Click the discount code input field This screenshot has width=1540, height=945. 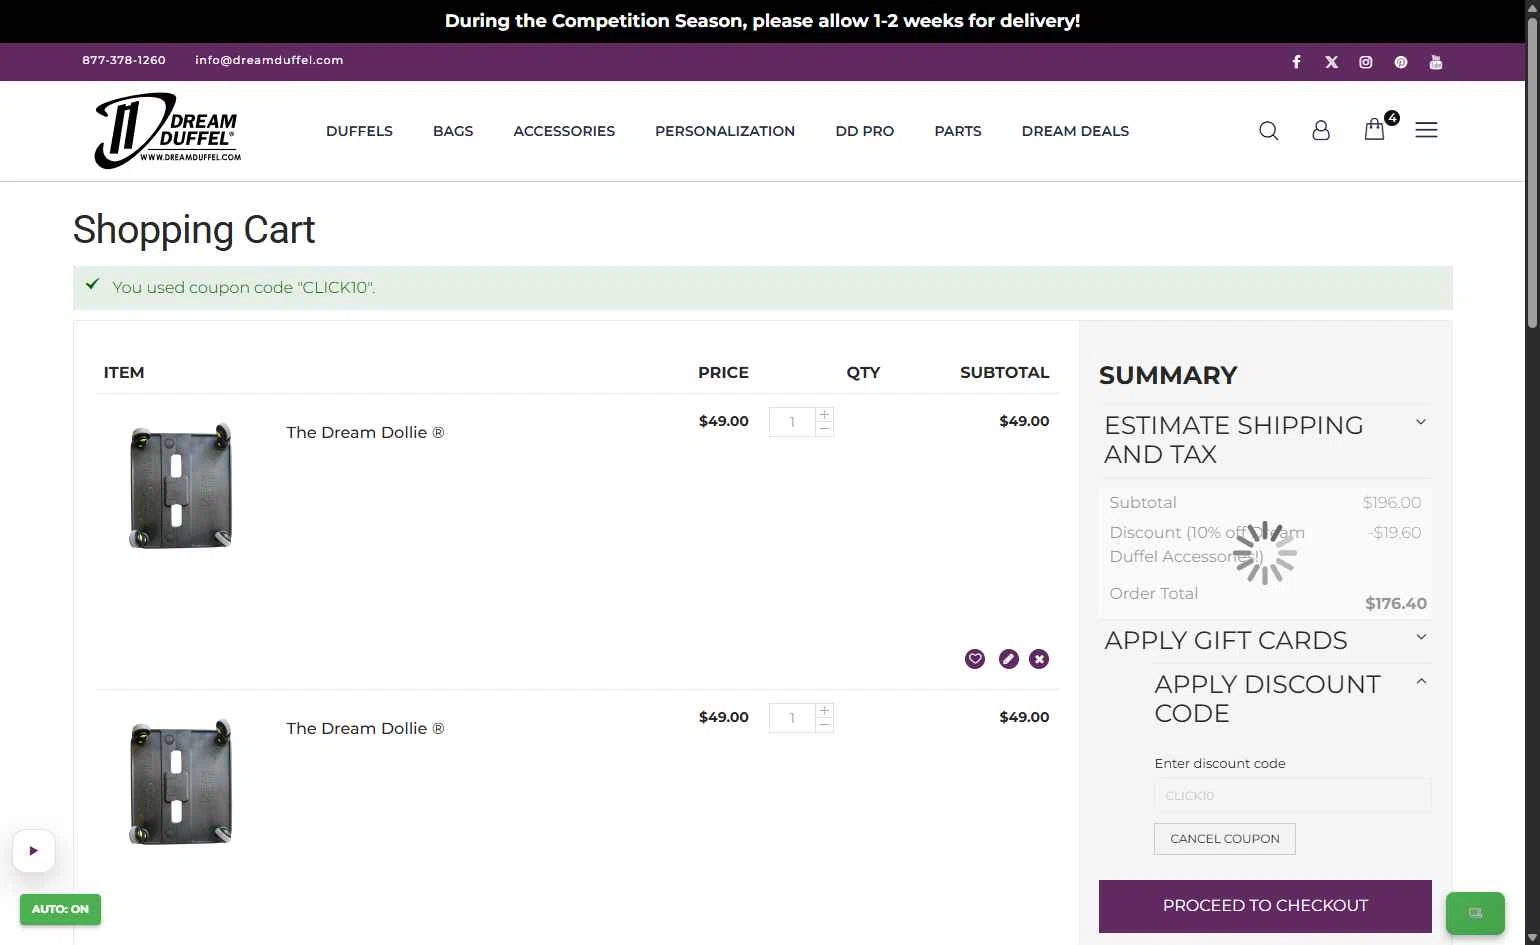click(1292, 796)
